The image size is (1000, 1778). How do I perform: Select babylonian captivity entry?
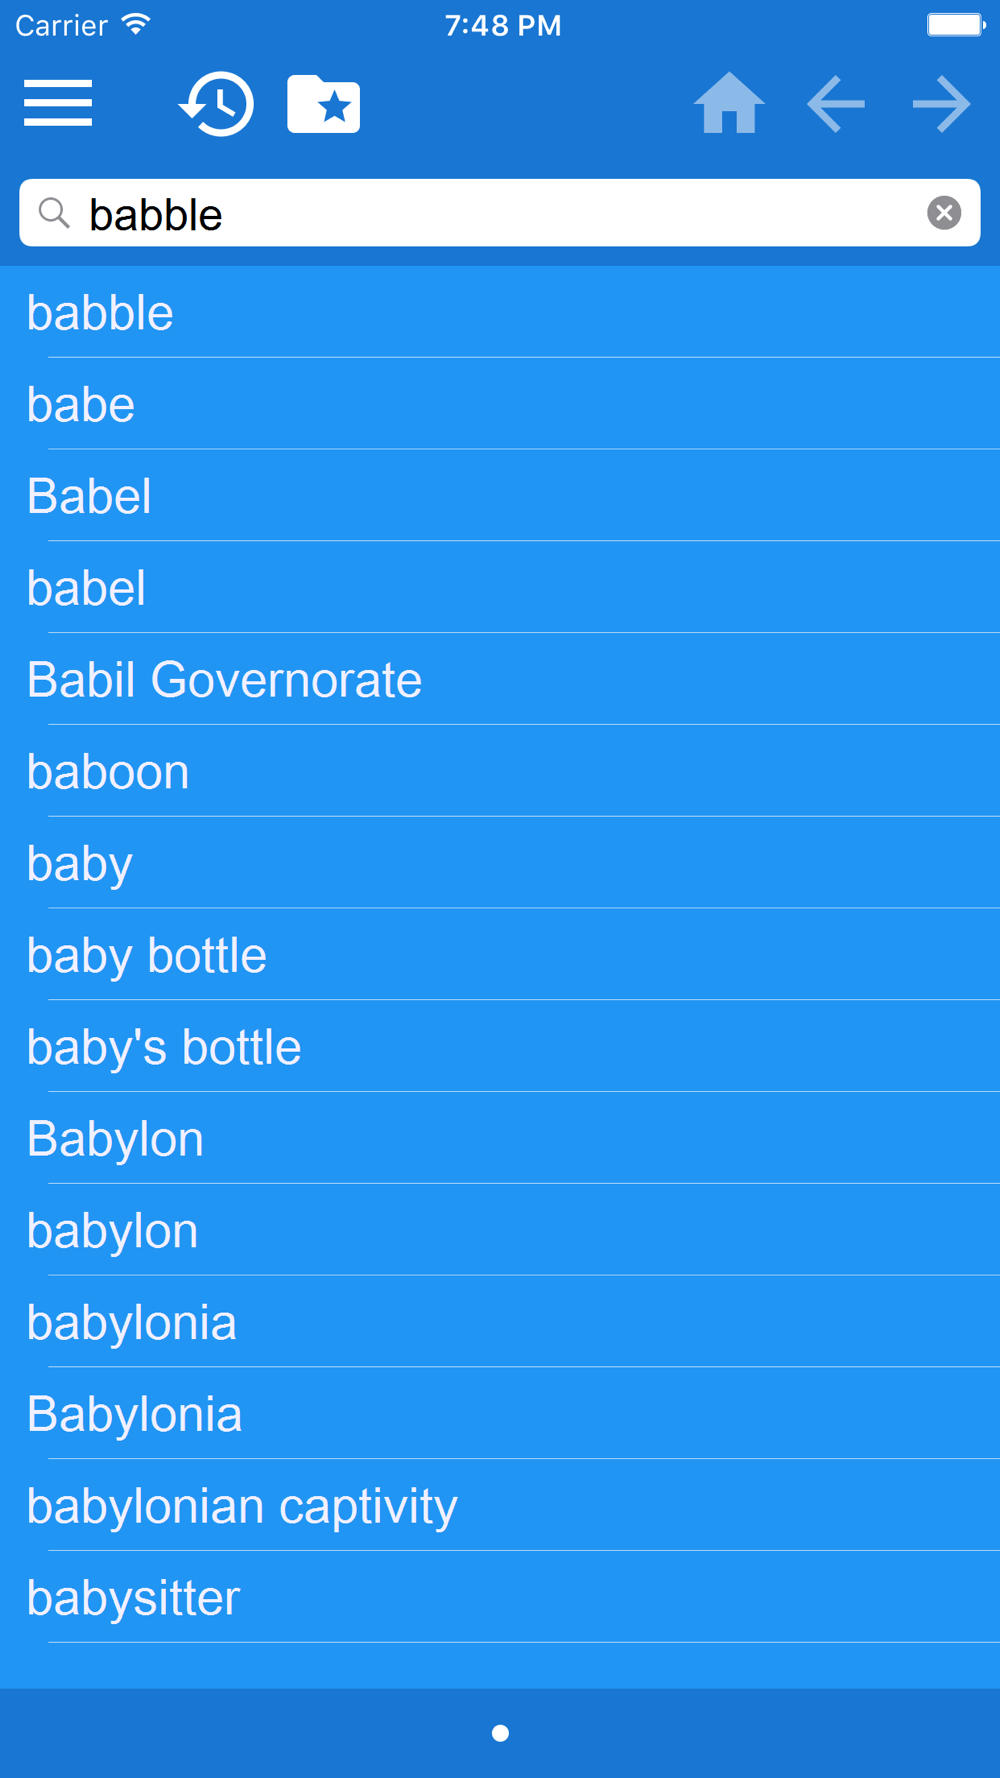tap(500, 1507)
